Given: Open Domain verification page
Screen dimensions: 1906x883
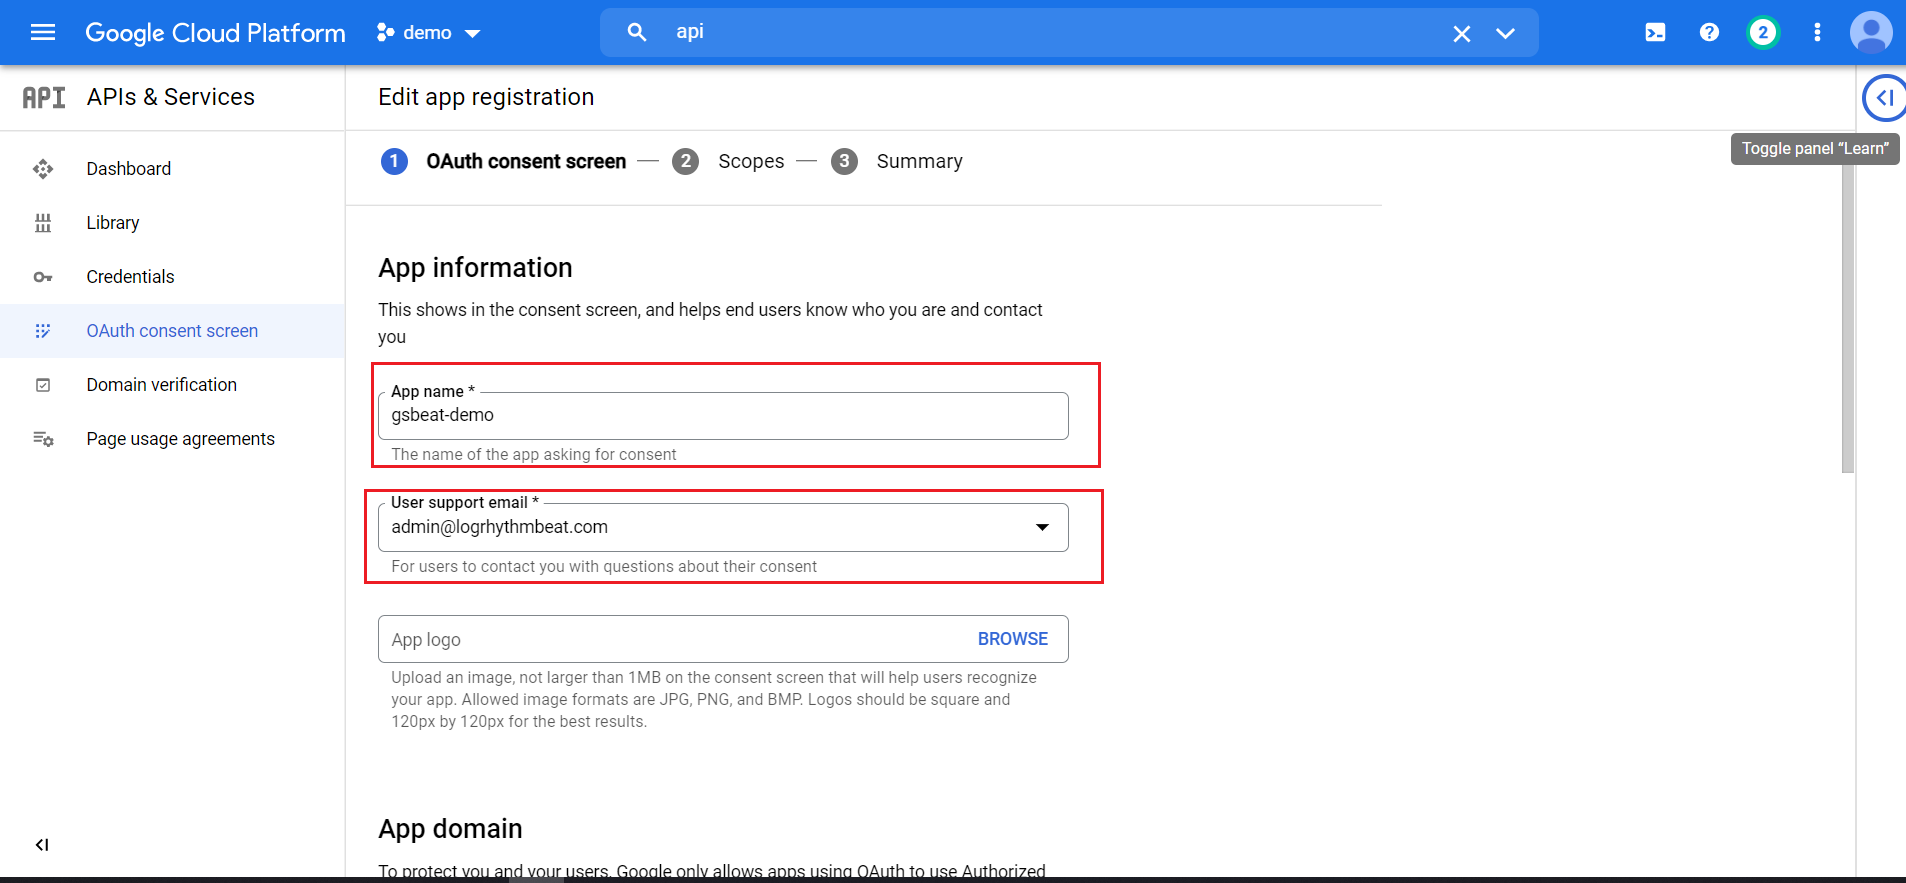Looking at the screenshot, I should point(161,385).
